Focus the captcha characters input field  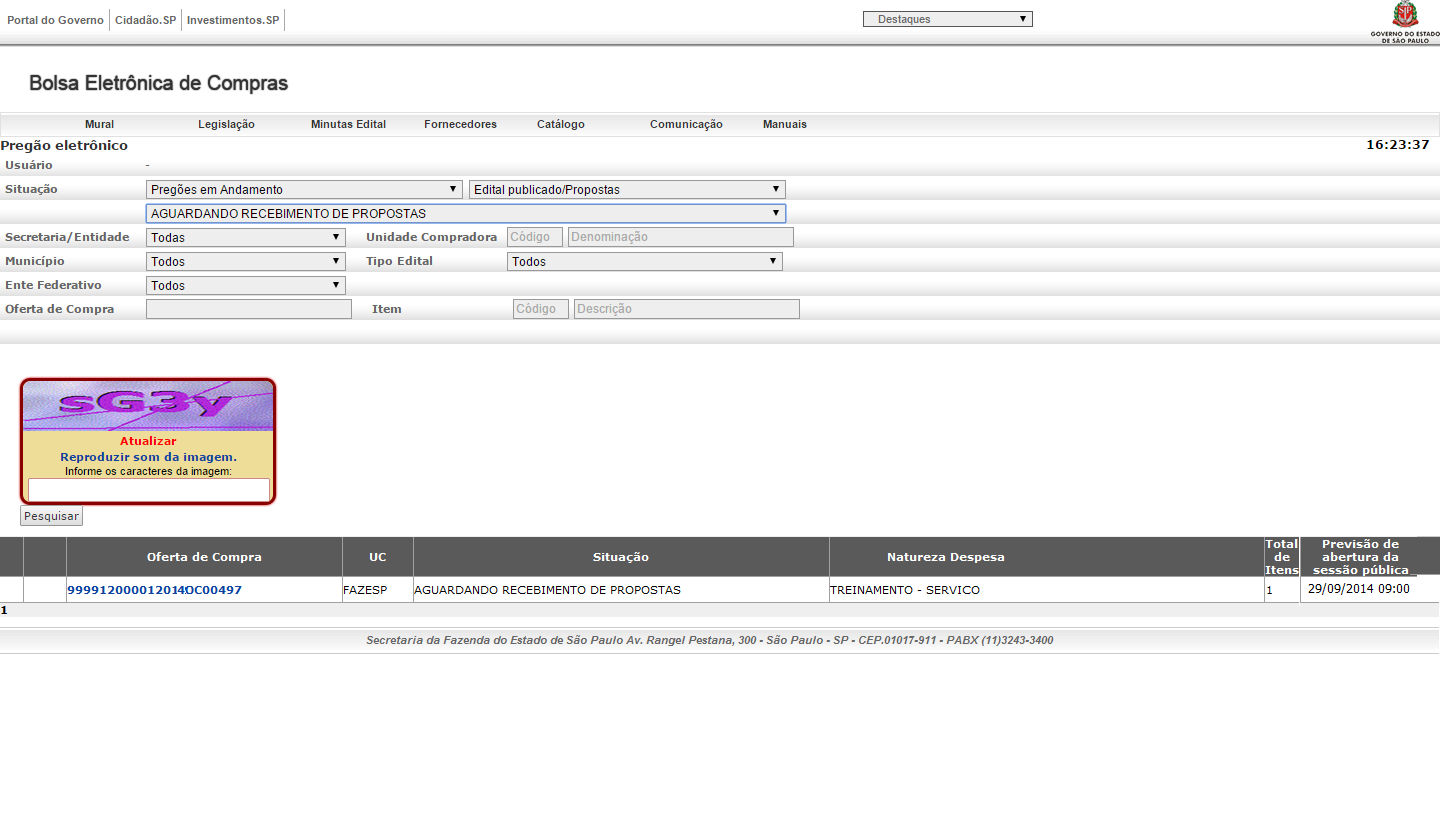[149, 489]
